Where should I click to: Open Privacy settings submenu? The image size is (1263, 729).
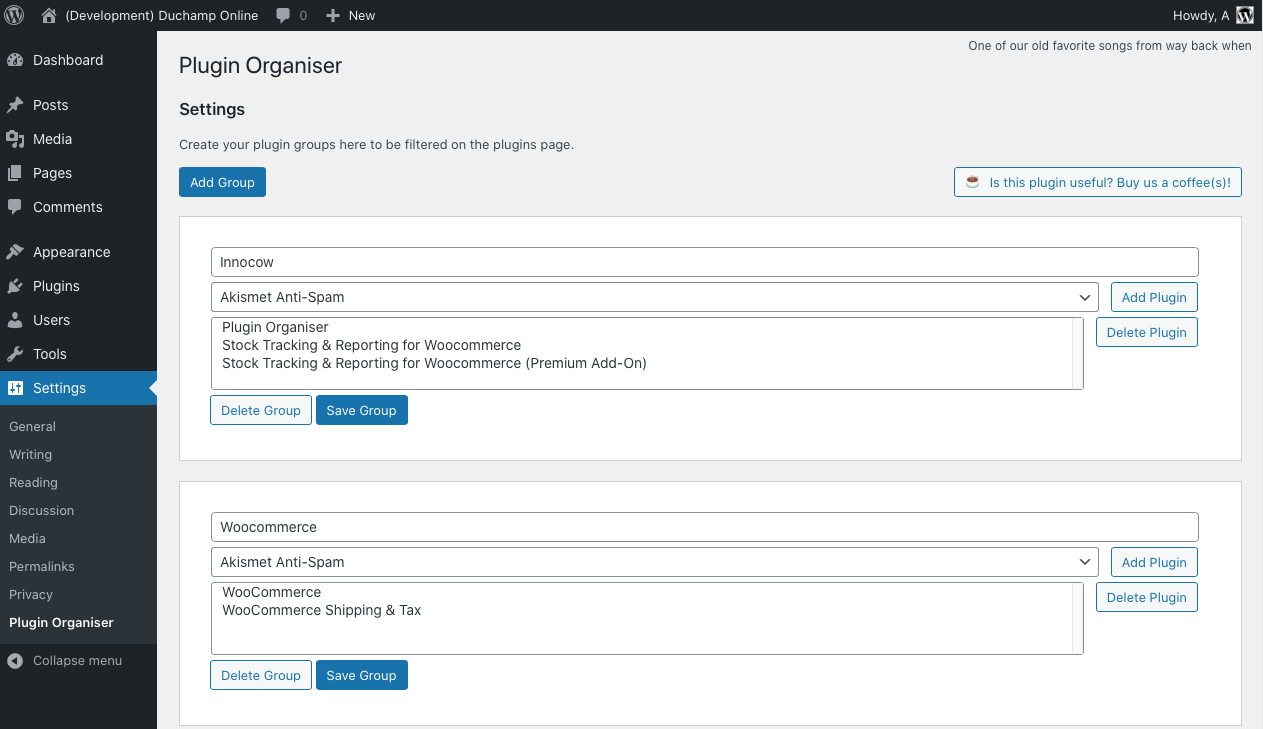(x=31, y=594)
